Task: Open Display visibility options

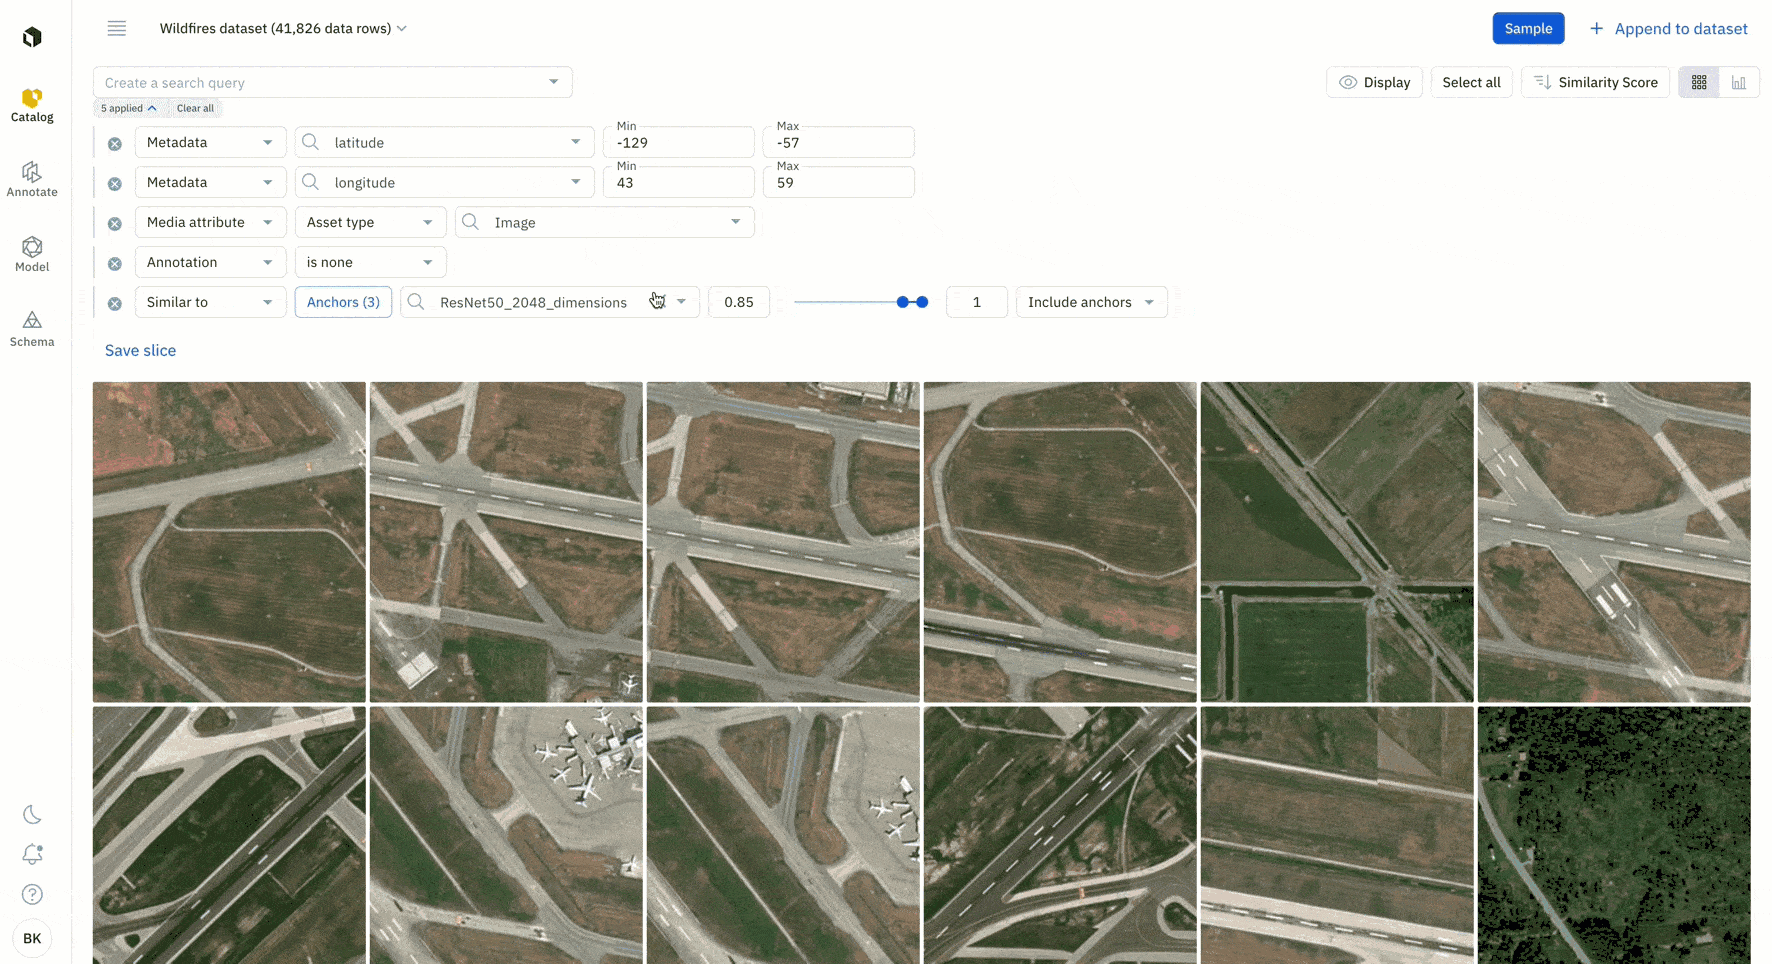Action: pos(1374,82)
